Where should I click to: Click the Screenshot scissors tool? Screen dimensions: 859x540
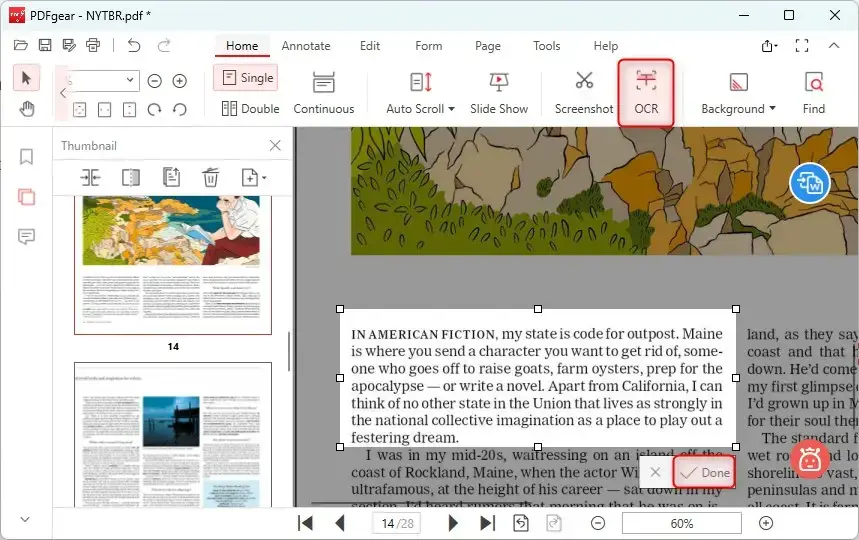click(x=584, y=92)
